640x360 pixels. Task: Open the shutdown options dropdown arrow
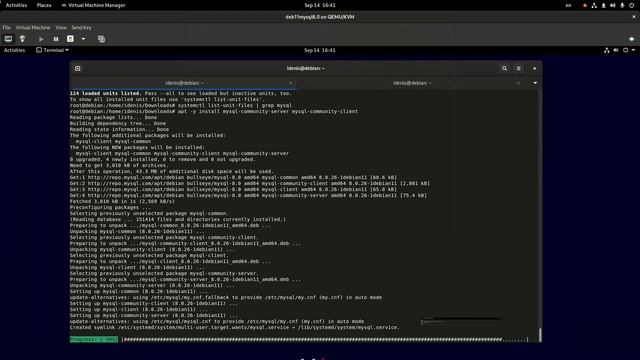click(83, 39)
